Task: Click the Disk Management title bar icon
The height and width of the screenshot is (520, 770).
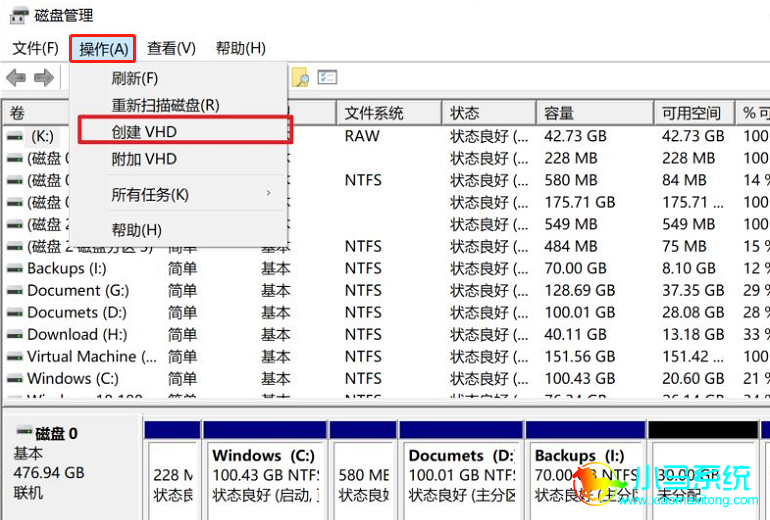Action: [x=19, y=16]
